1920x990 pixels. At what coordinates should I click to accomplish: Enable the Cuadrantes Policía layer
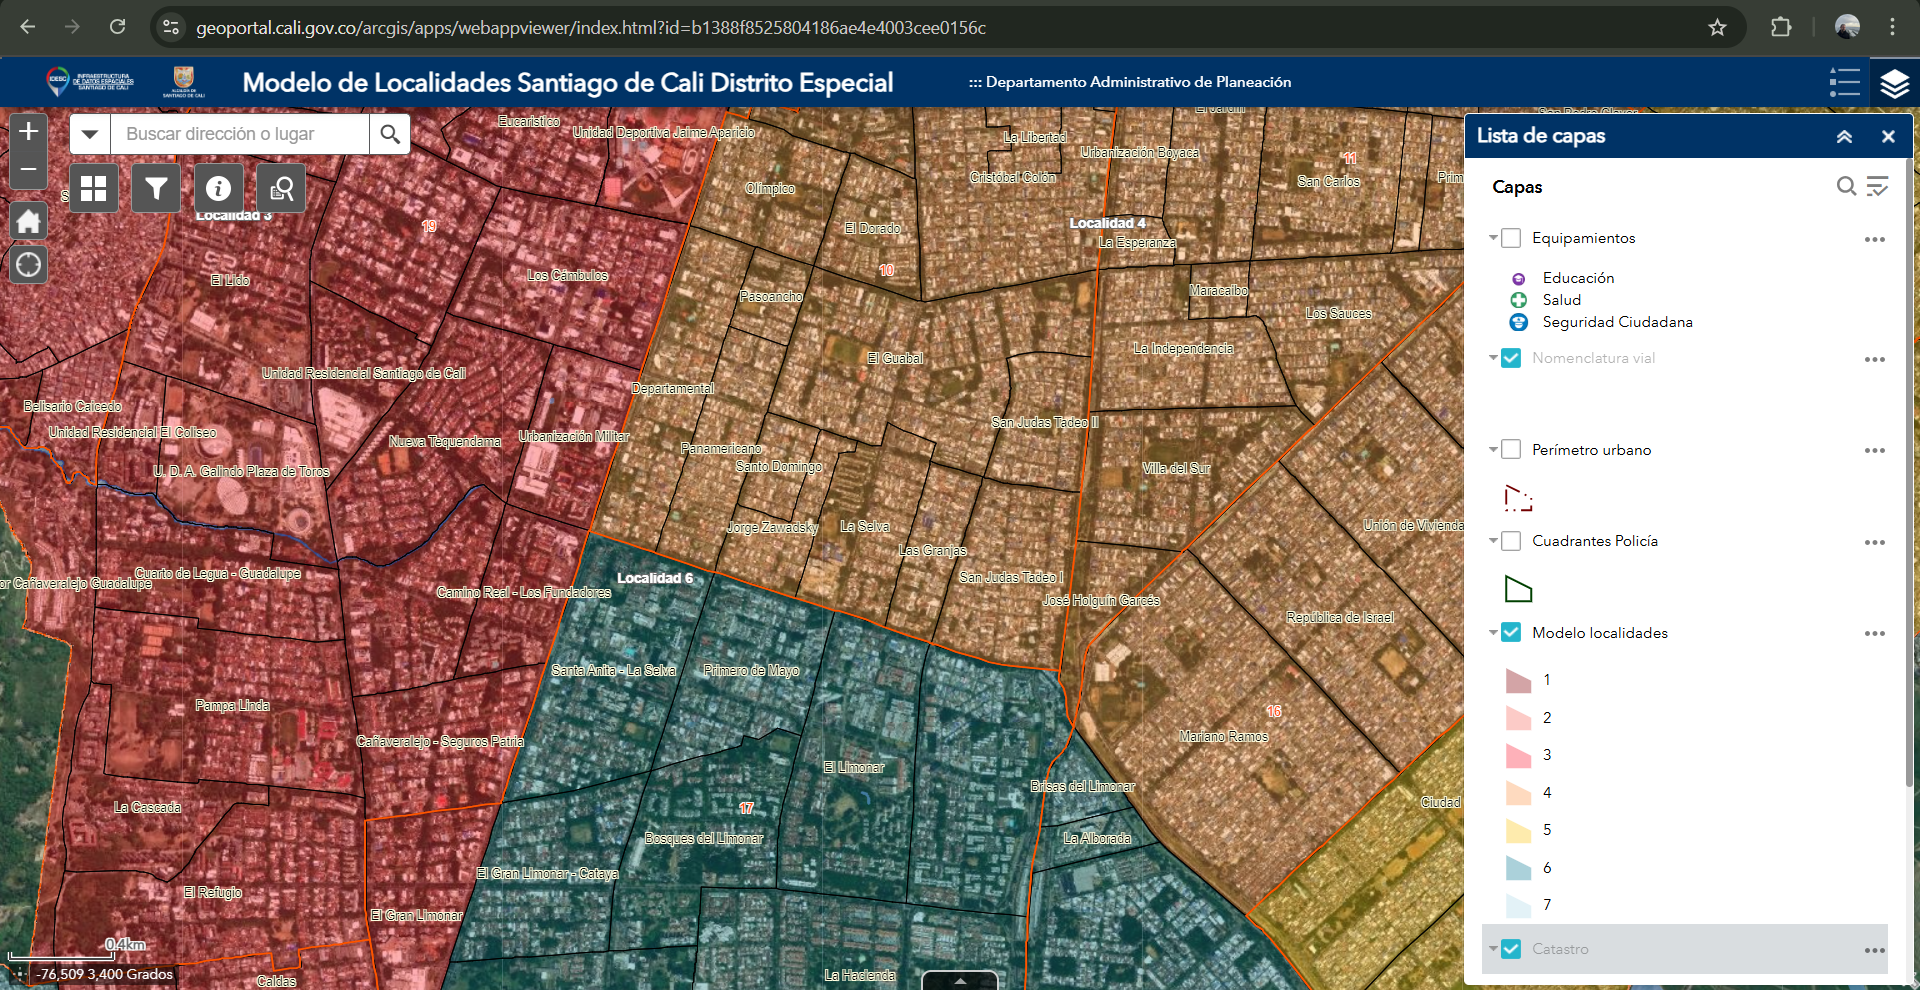1511,541
